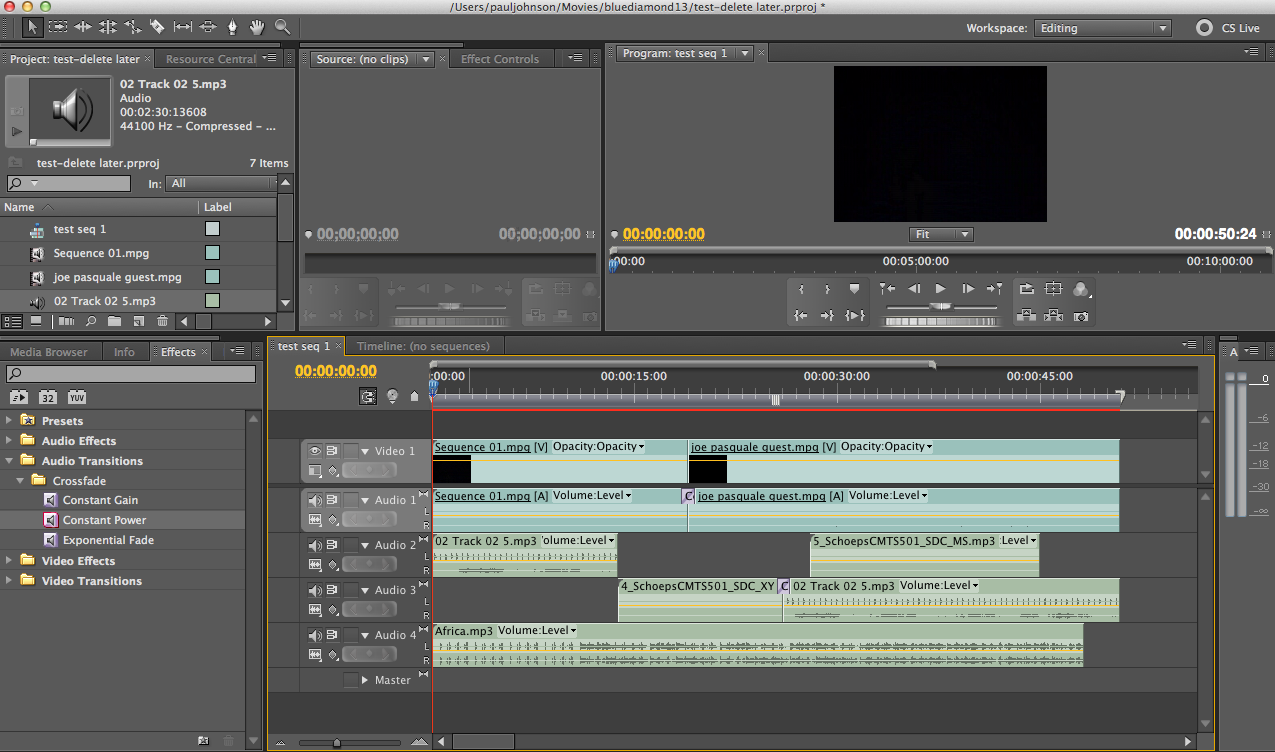
Task: Select the Slide tool
Action: pos(208,27)
